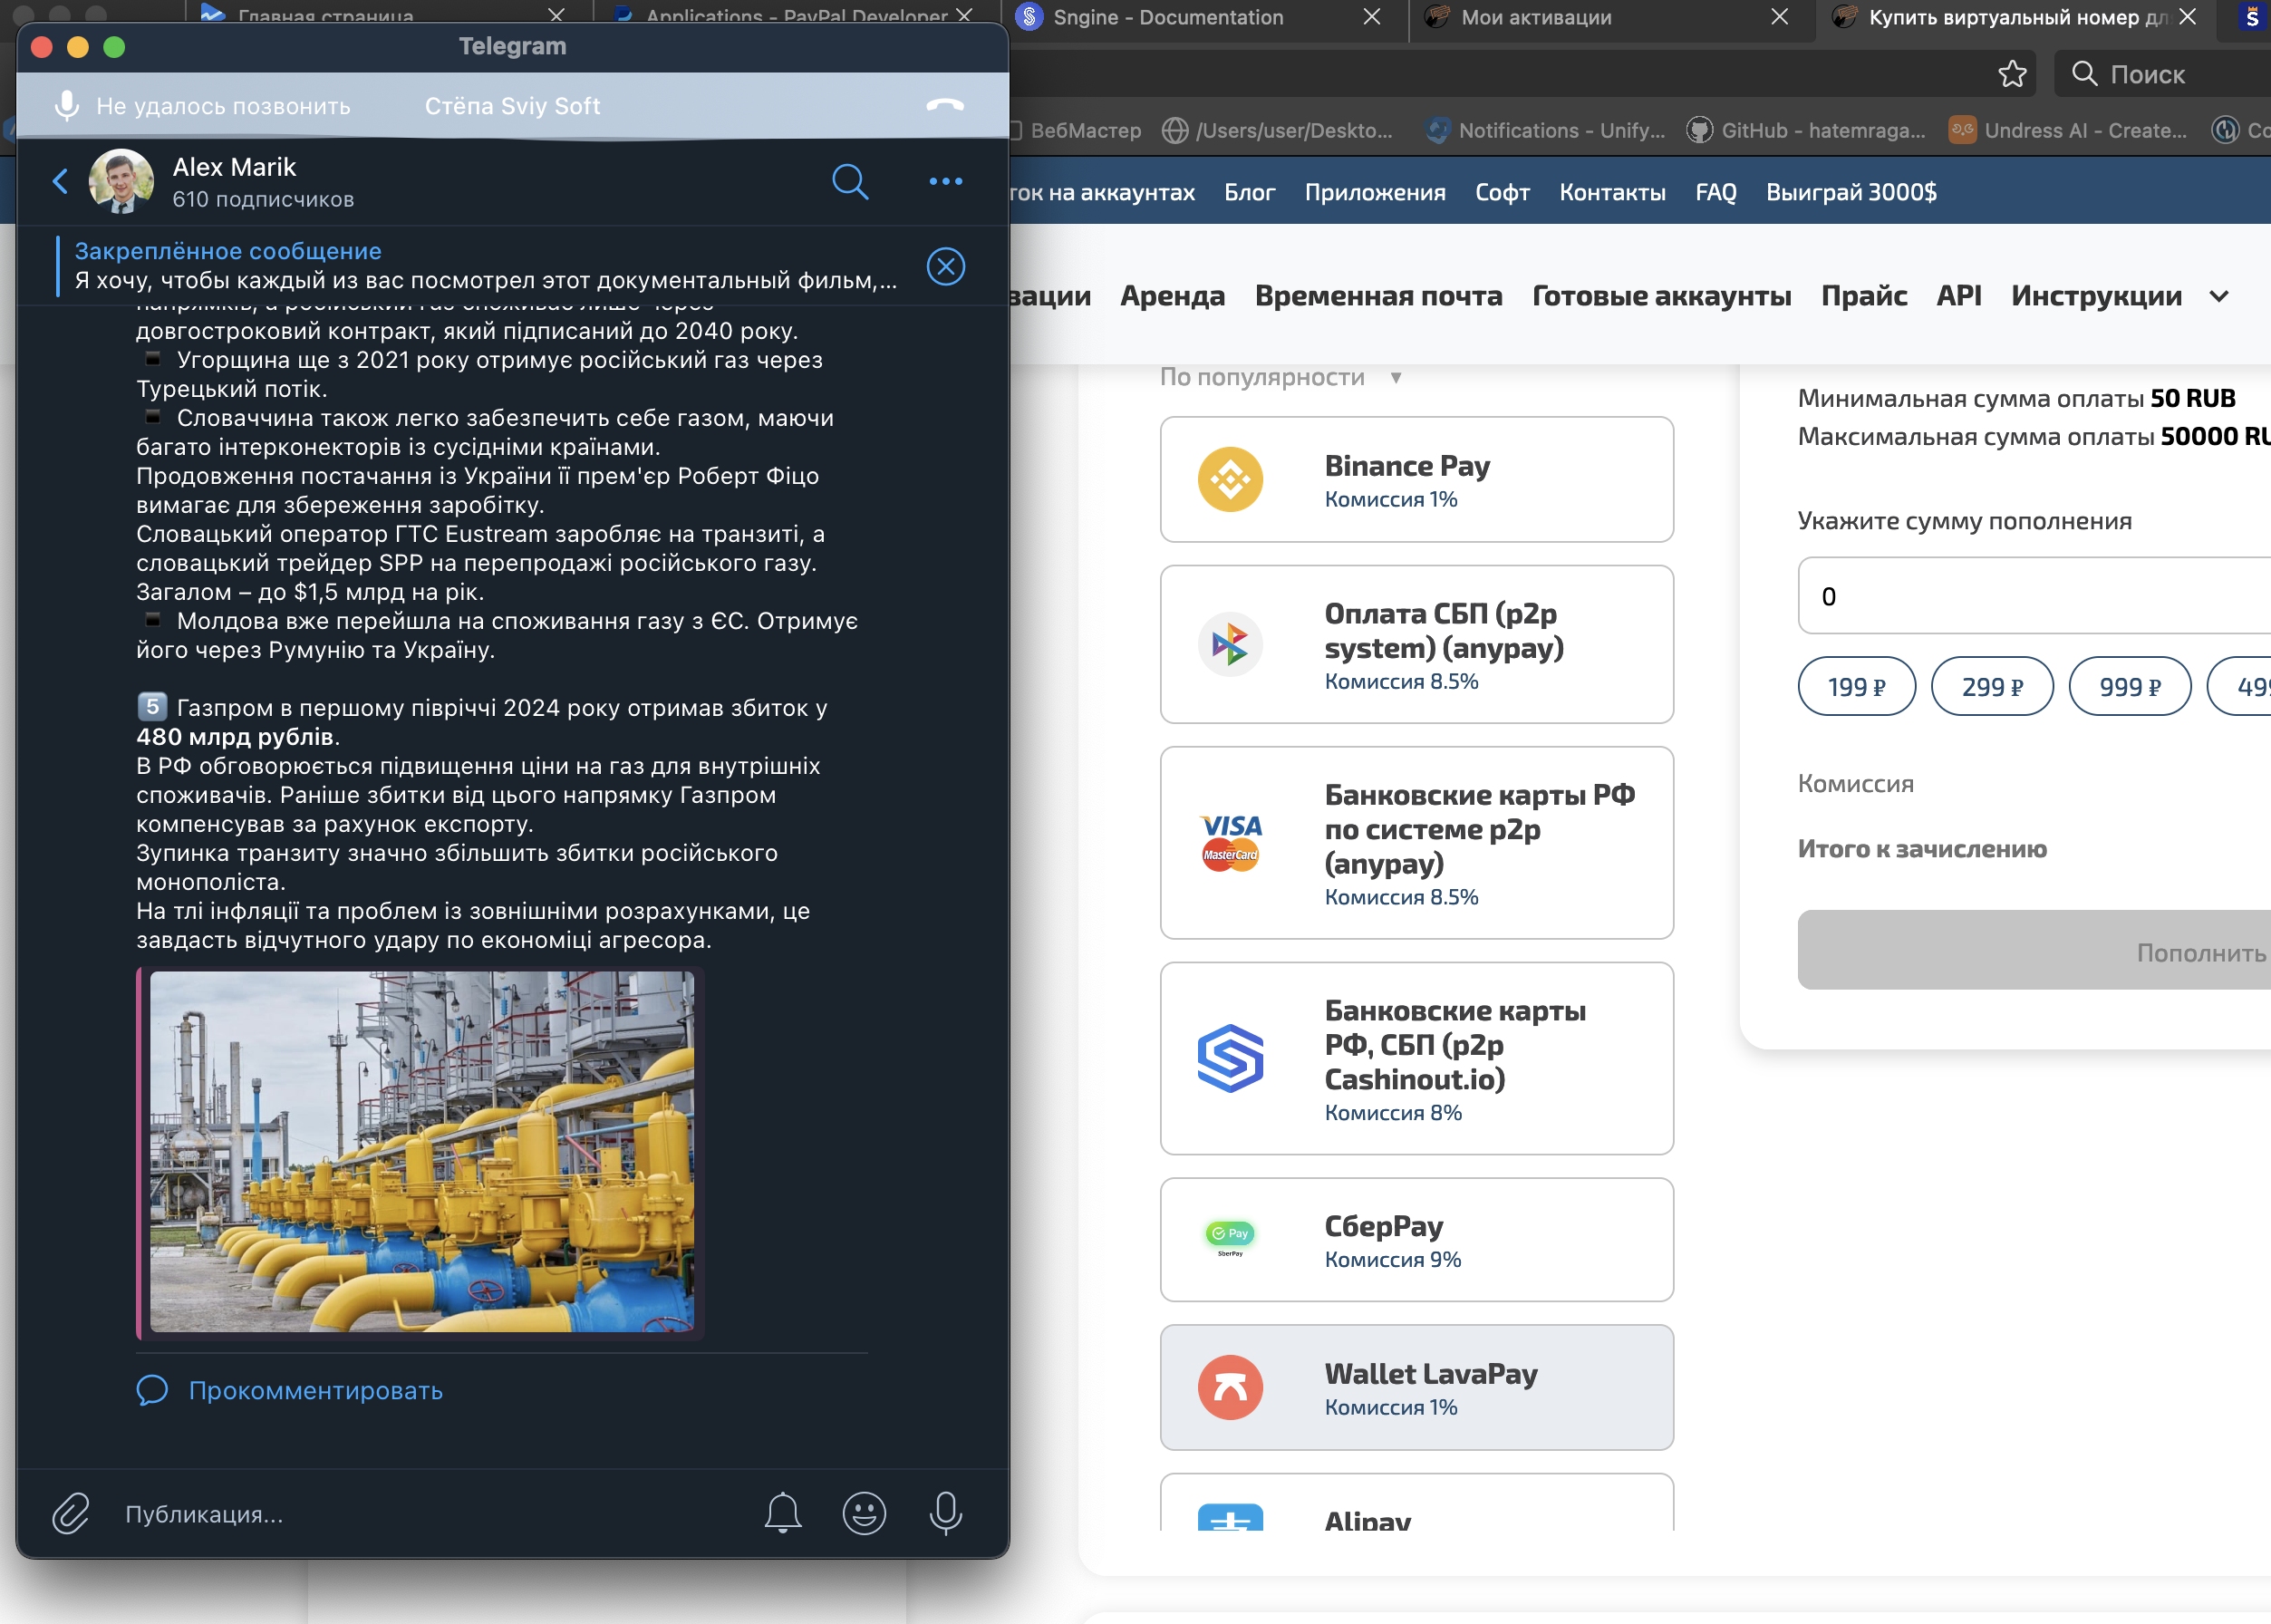2271x1624 pixels.
Task: Open Прайс page
Action: (x=1864, y=296)
